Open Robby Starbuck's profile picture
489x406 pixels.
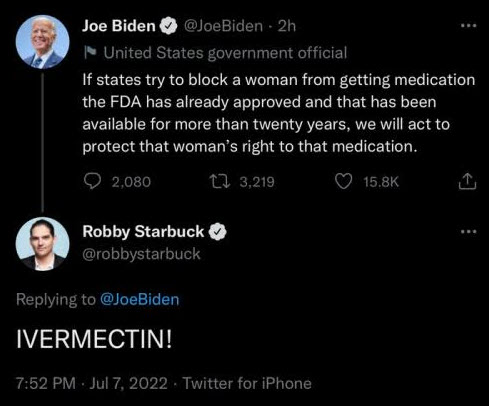(42, 244)
